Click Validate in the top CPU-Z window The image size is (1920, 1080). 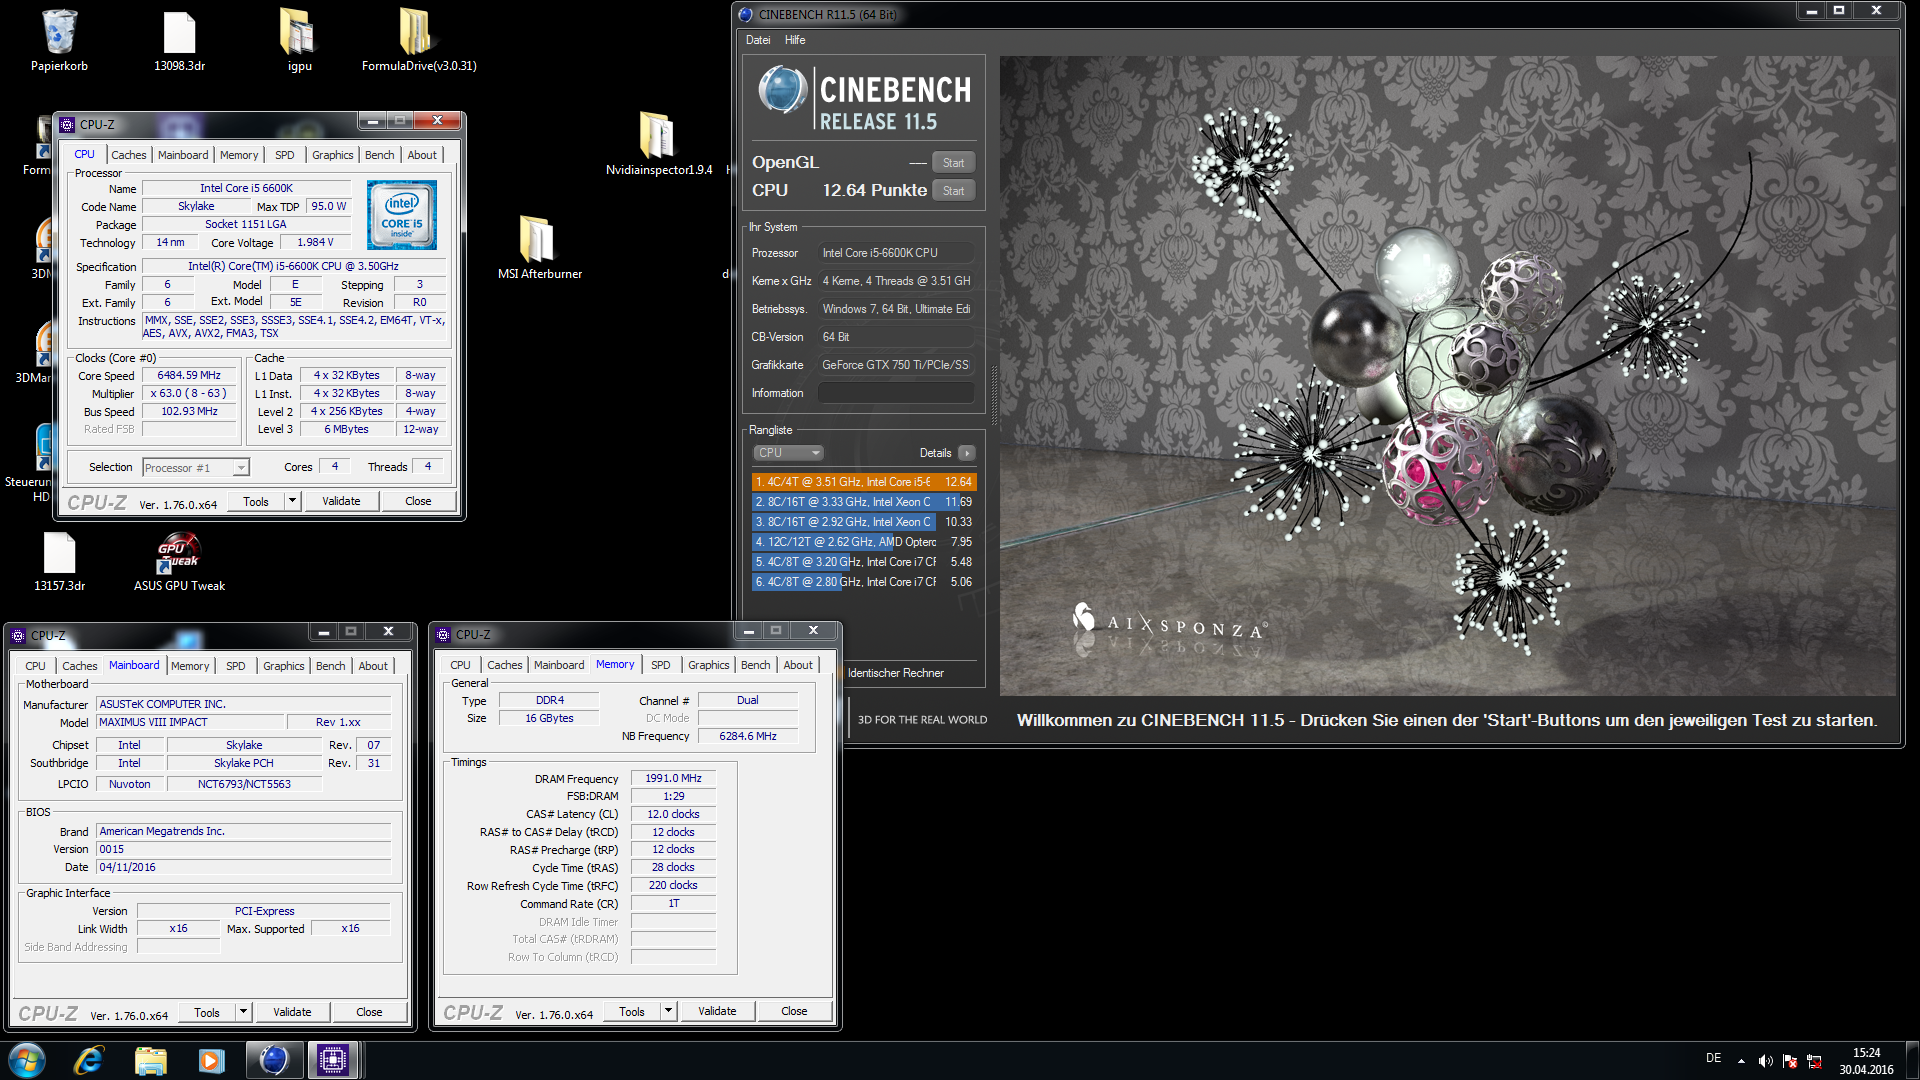click(x=341, y=501)
